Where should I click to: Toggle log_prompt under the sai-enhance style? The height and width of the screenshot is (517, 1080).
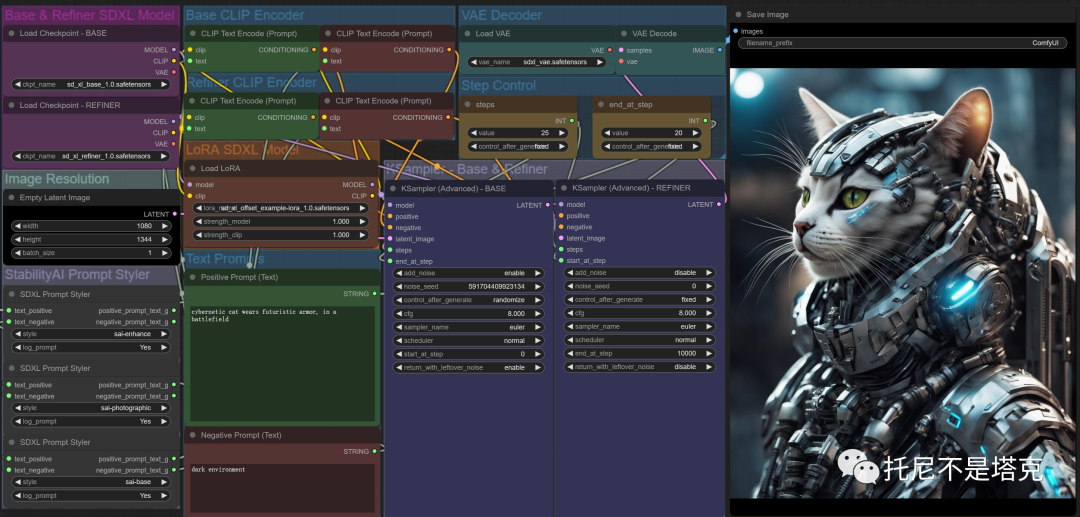91,347
